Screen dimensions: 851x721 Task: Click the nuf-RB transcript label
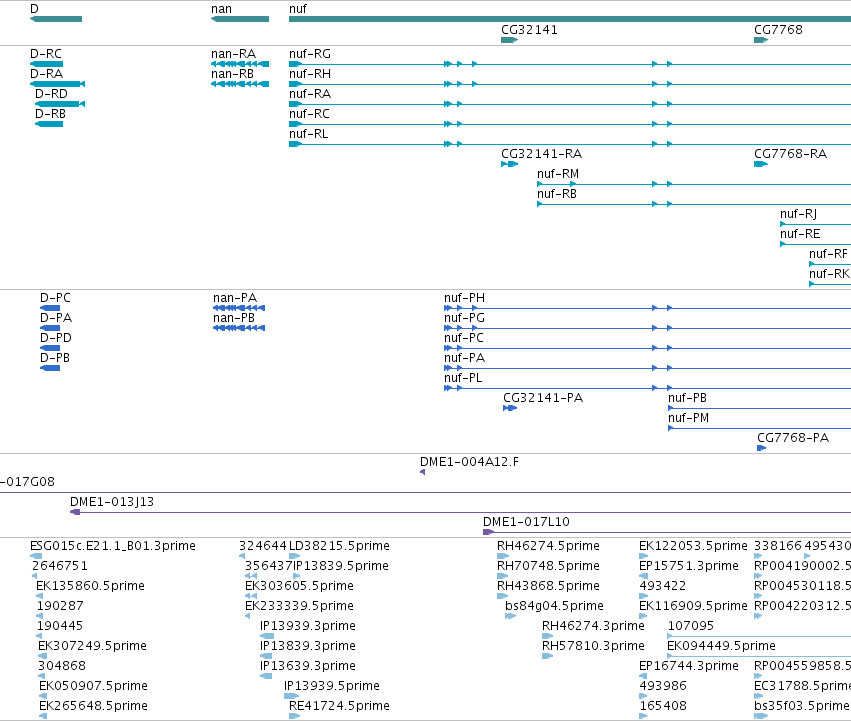click(557, 194)
